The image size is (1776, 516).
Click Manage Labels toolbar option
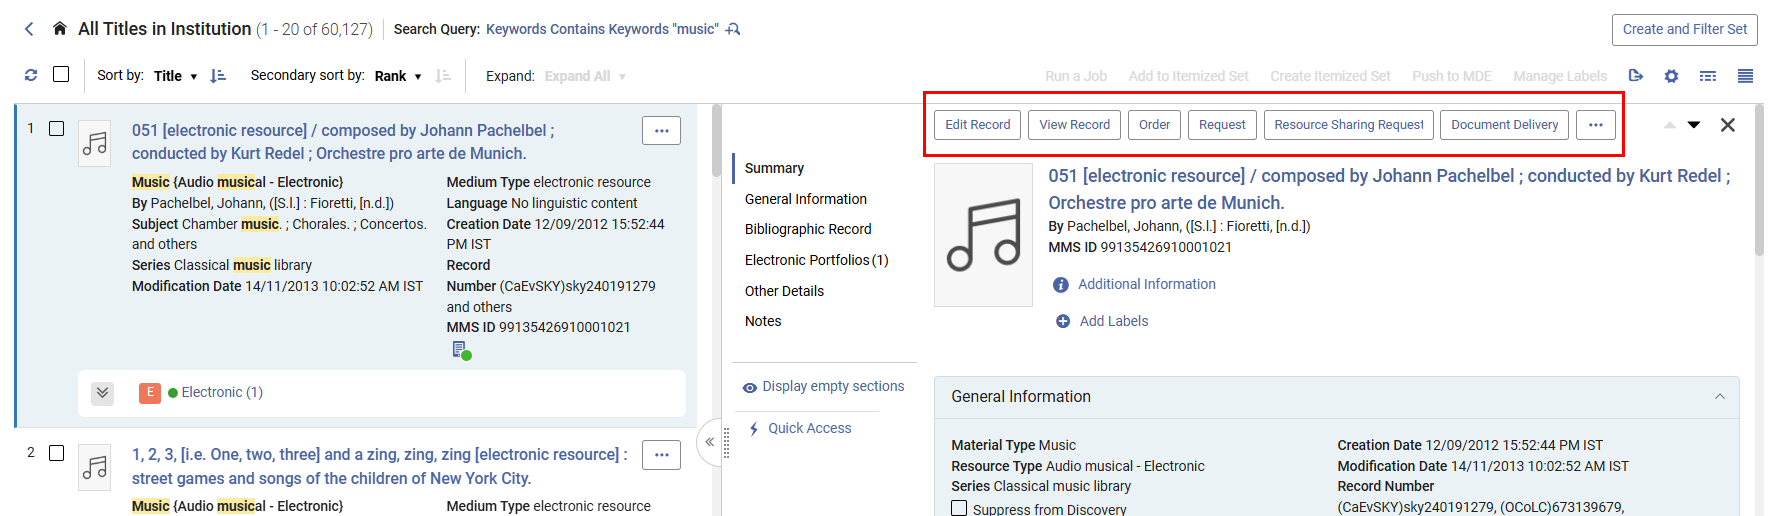pyautogui.click(x=1560, y=76)
